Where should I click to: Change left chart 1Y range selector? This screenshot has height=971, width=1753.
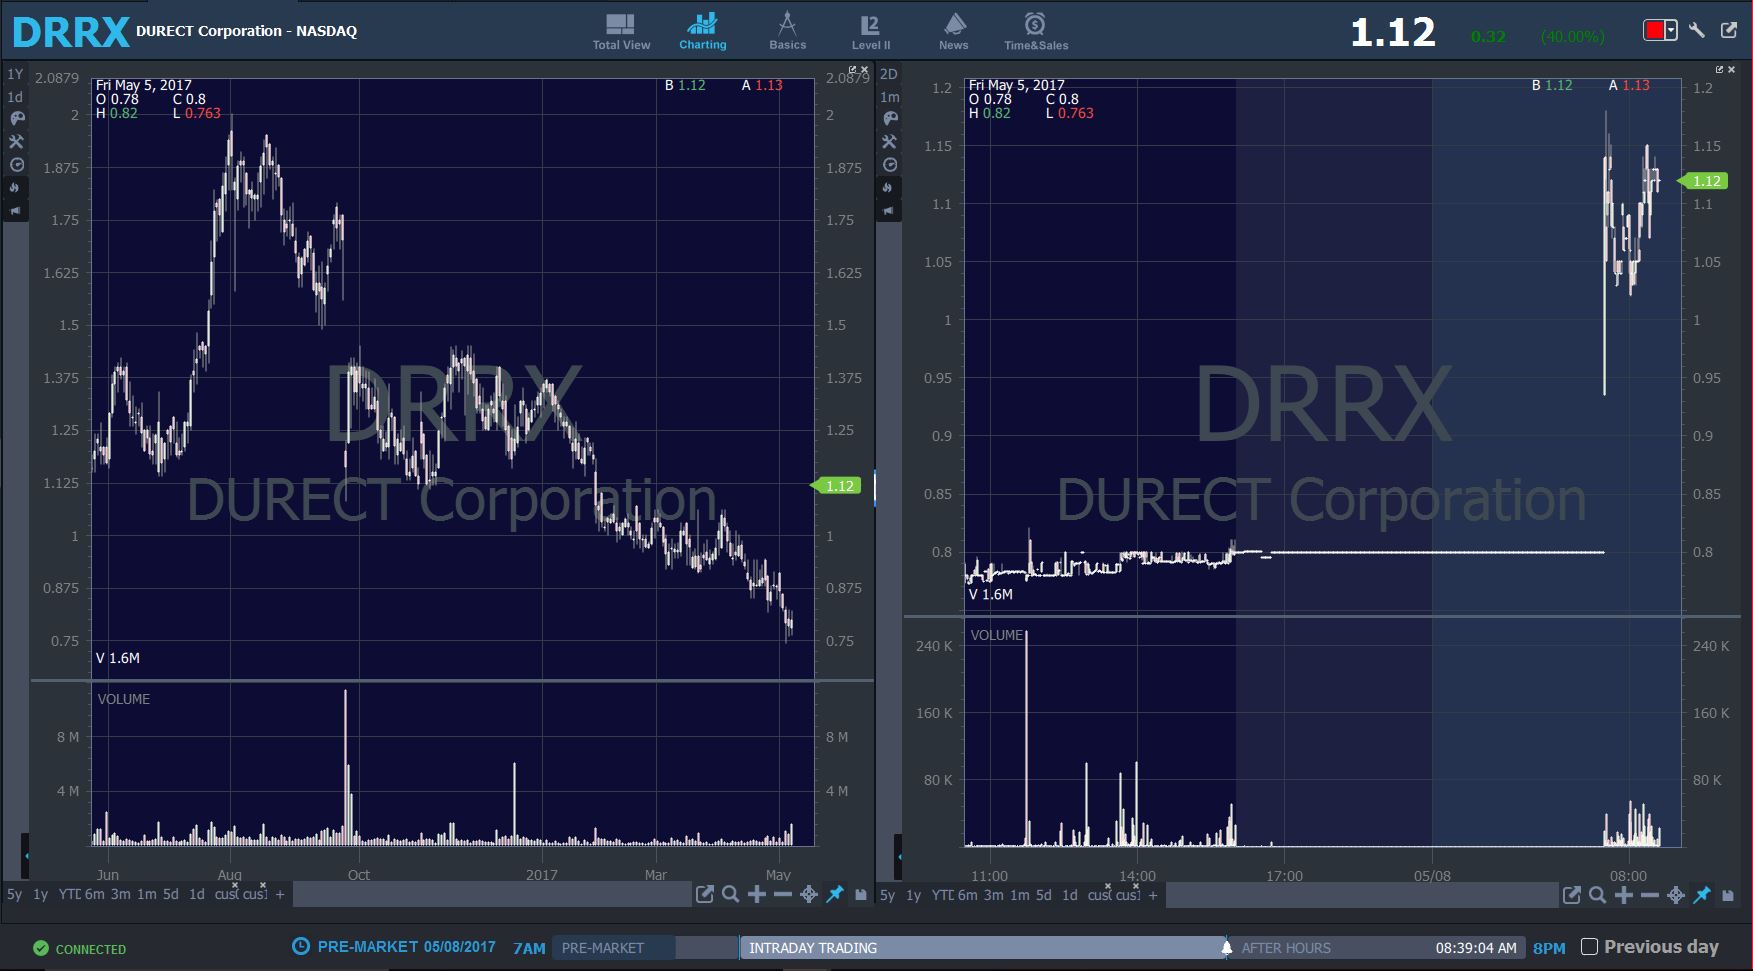[15, 74]
